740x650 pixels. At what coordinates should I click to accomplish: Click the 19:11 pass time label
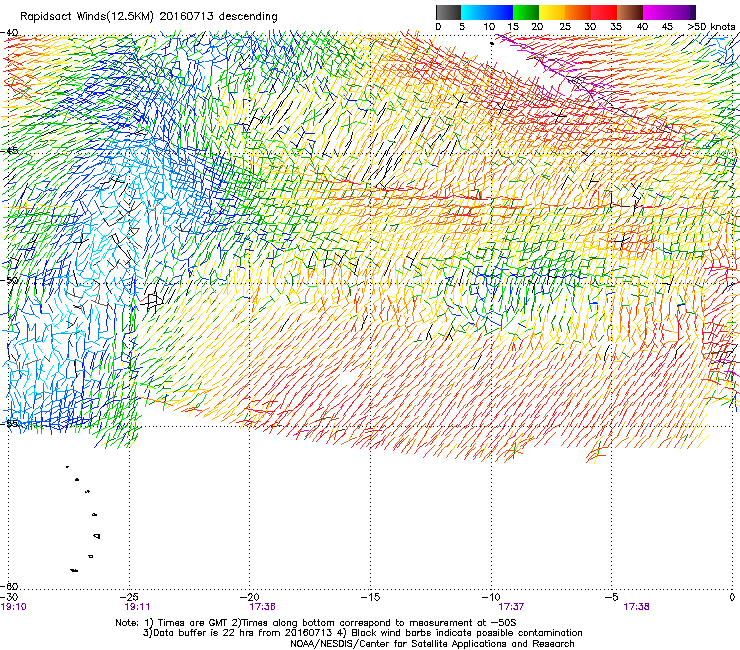[x=137, y=607]
